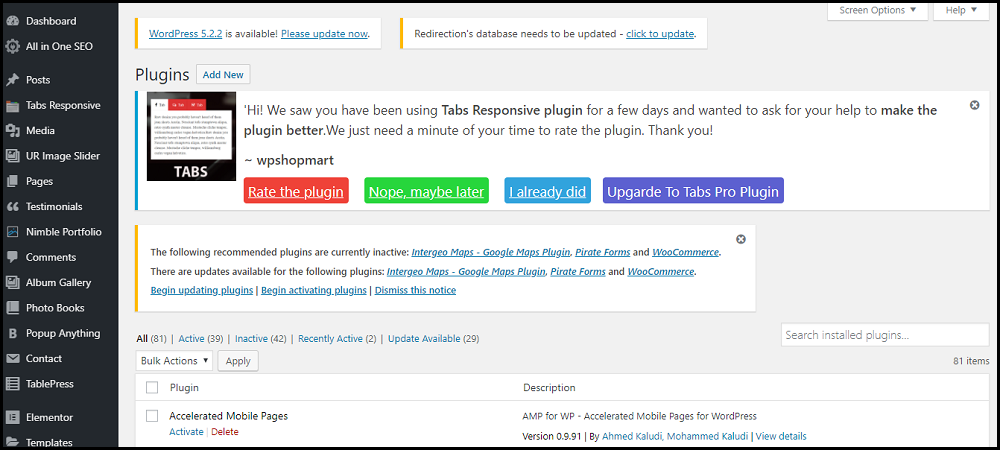
Task: Click the Testimonials quote icon
Action: pos(12,207)
